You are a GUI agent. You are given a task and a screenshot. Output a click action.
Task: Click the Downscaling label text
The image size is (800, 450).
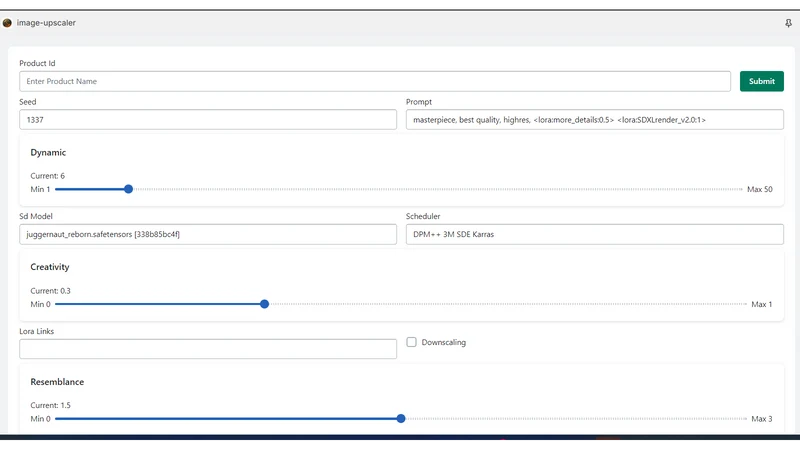pyautogui.click(x=444, y=342)
